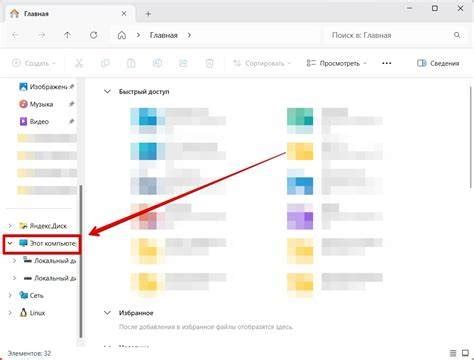Expand the first Локальный диск node

[14, 260]
